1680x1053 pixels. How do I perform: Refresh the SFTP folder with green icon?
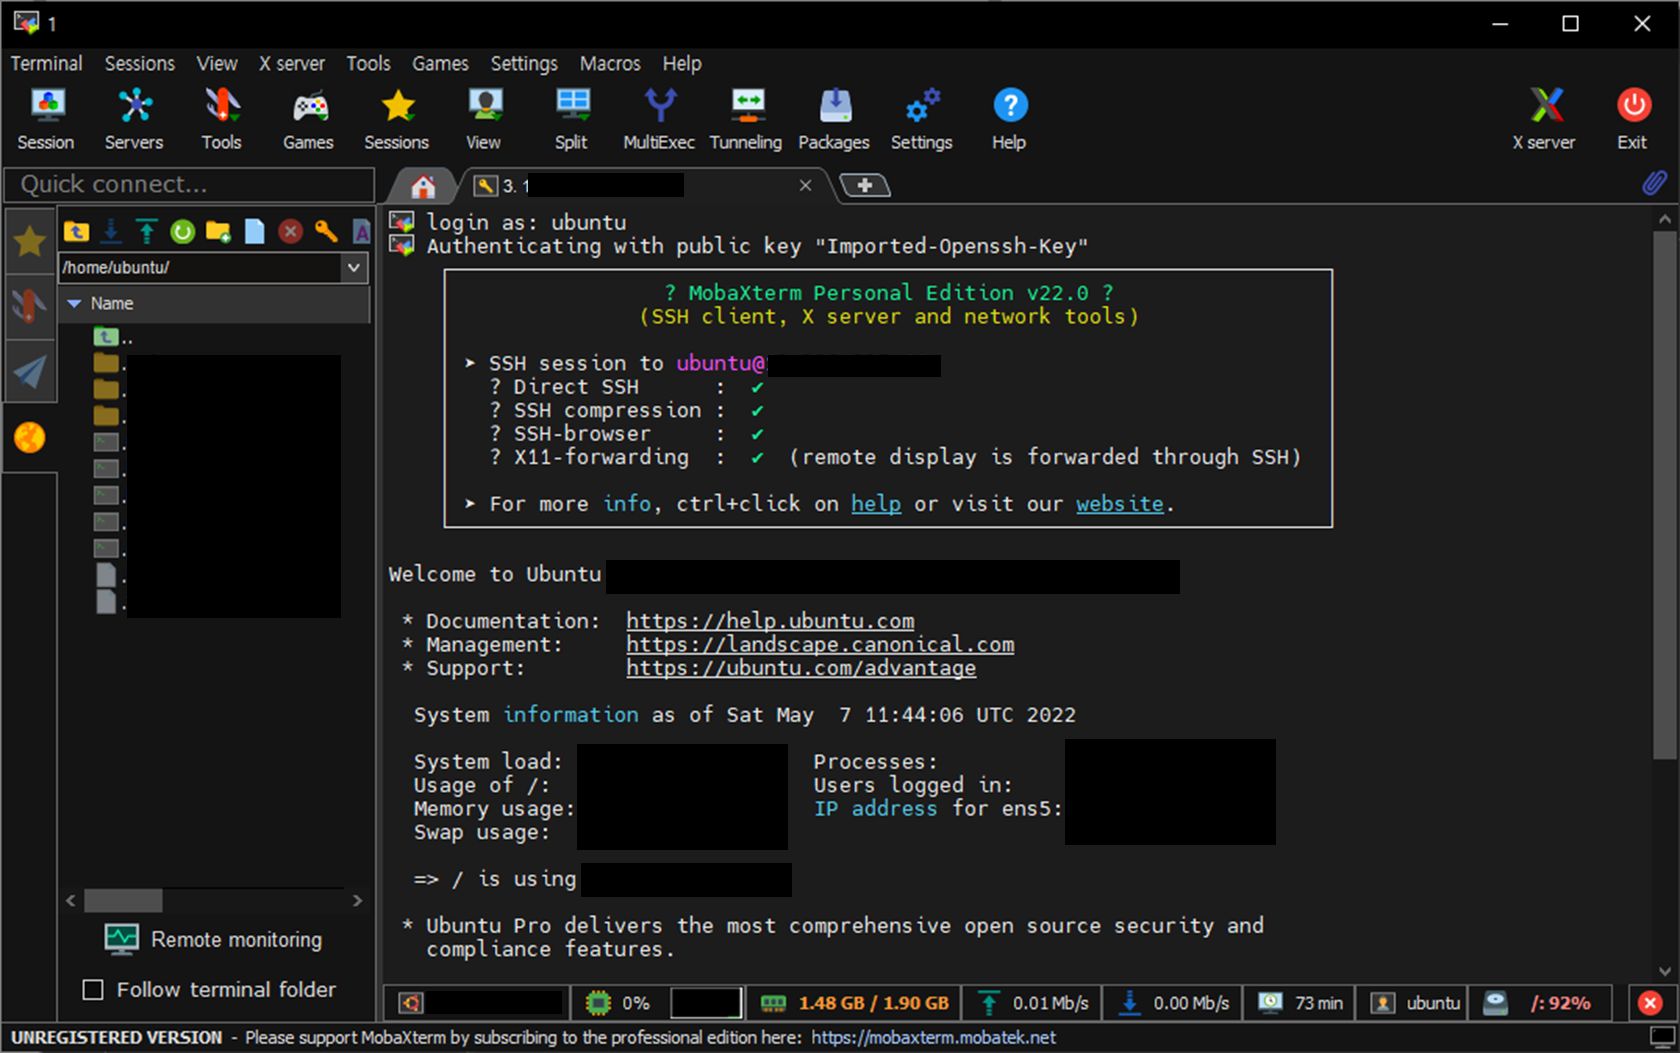coord(183,232)
